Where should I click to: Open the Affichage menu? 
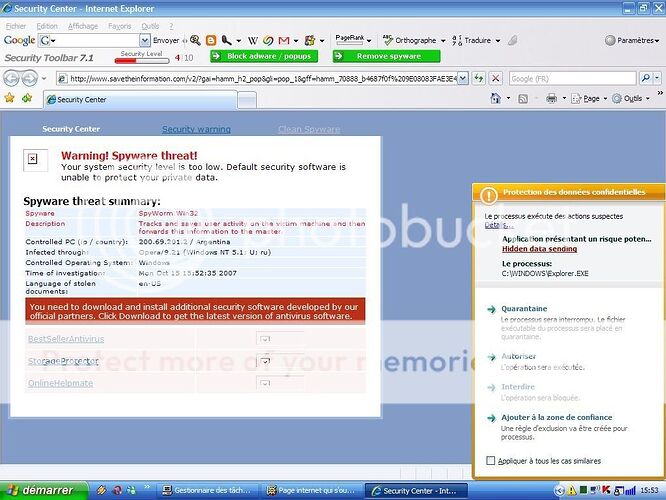click(x=82, y=25)
